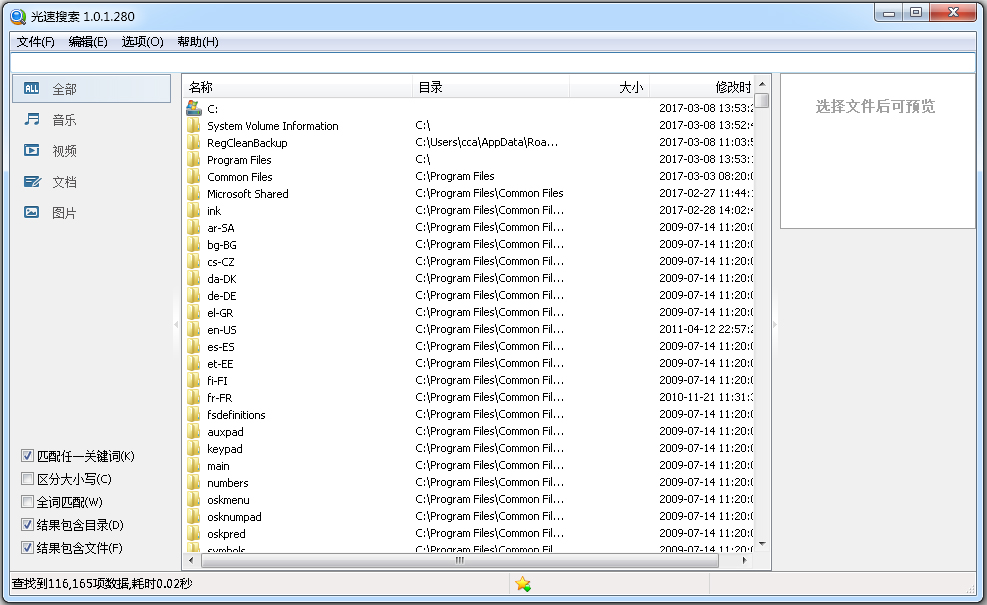Enable 全词匹配 whole word checkbox
The width and height of the screenshot is (987, 605).
[27, 502]
